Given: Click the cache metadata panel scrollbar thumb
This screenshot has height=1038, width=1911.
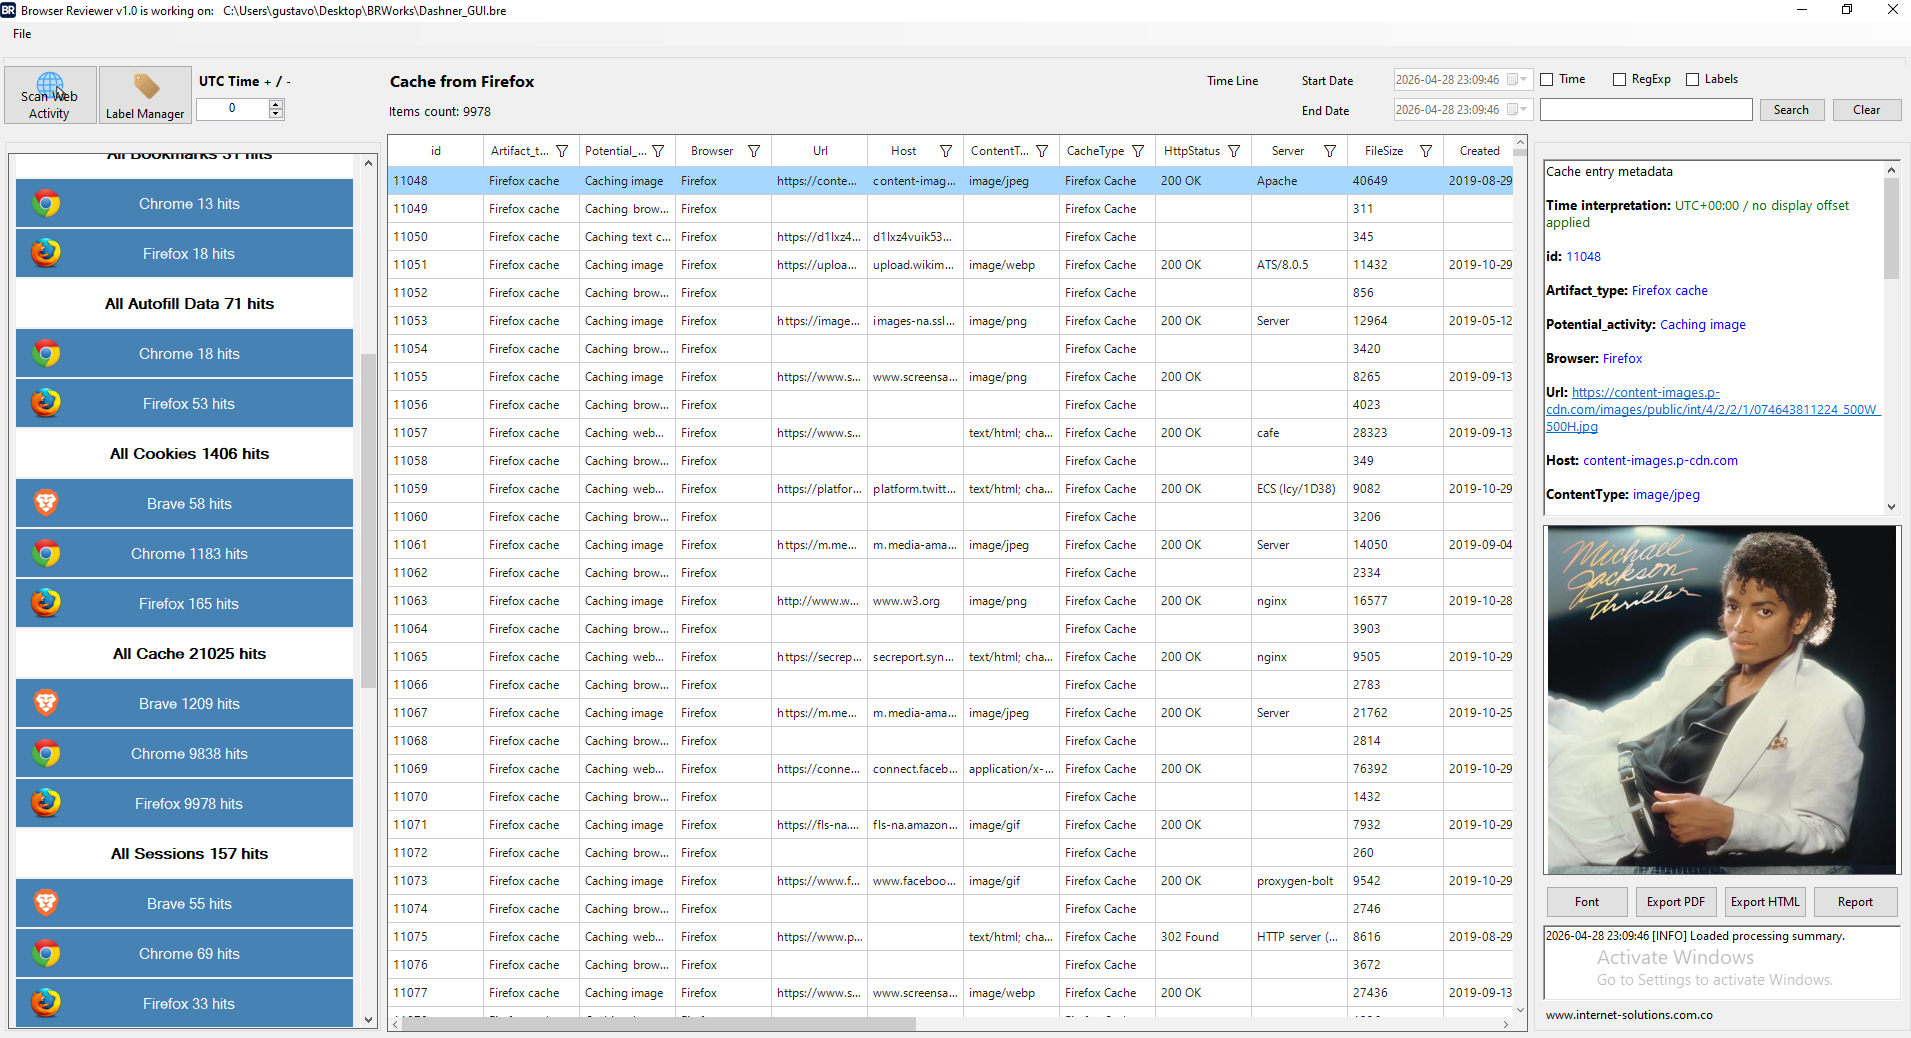Looking at the screenshot, I should coord(1891,228).
